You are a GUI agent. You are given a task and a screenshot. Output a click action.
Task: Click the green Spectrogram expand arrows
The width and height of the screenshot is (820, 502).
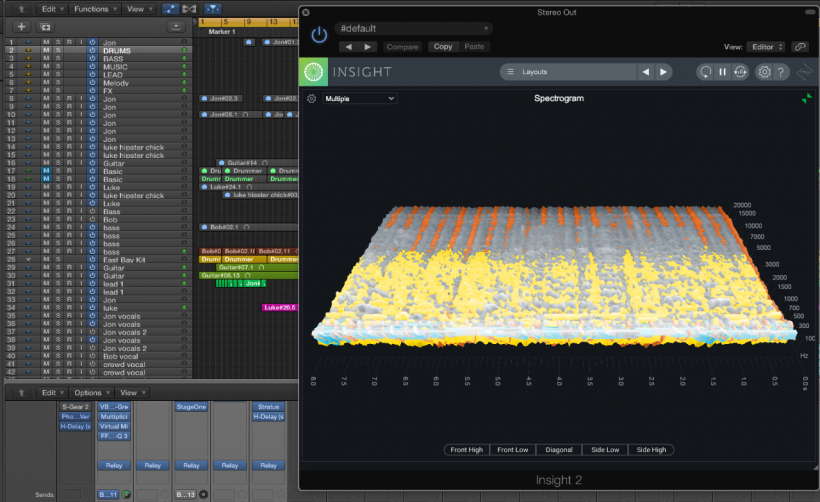[x=806, y=99]
